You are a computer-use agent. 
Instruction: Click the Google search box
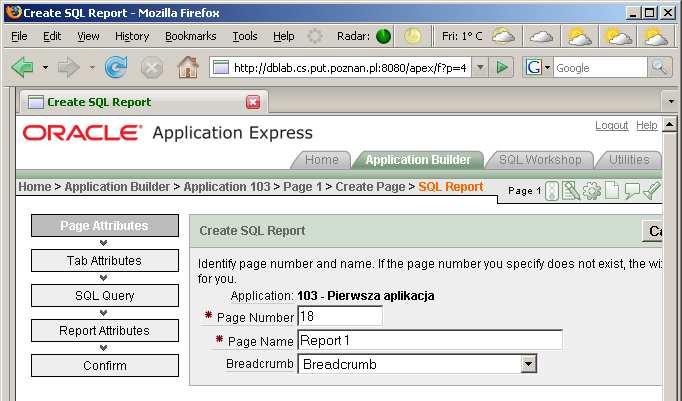pos(600,68)
